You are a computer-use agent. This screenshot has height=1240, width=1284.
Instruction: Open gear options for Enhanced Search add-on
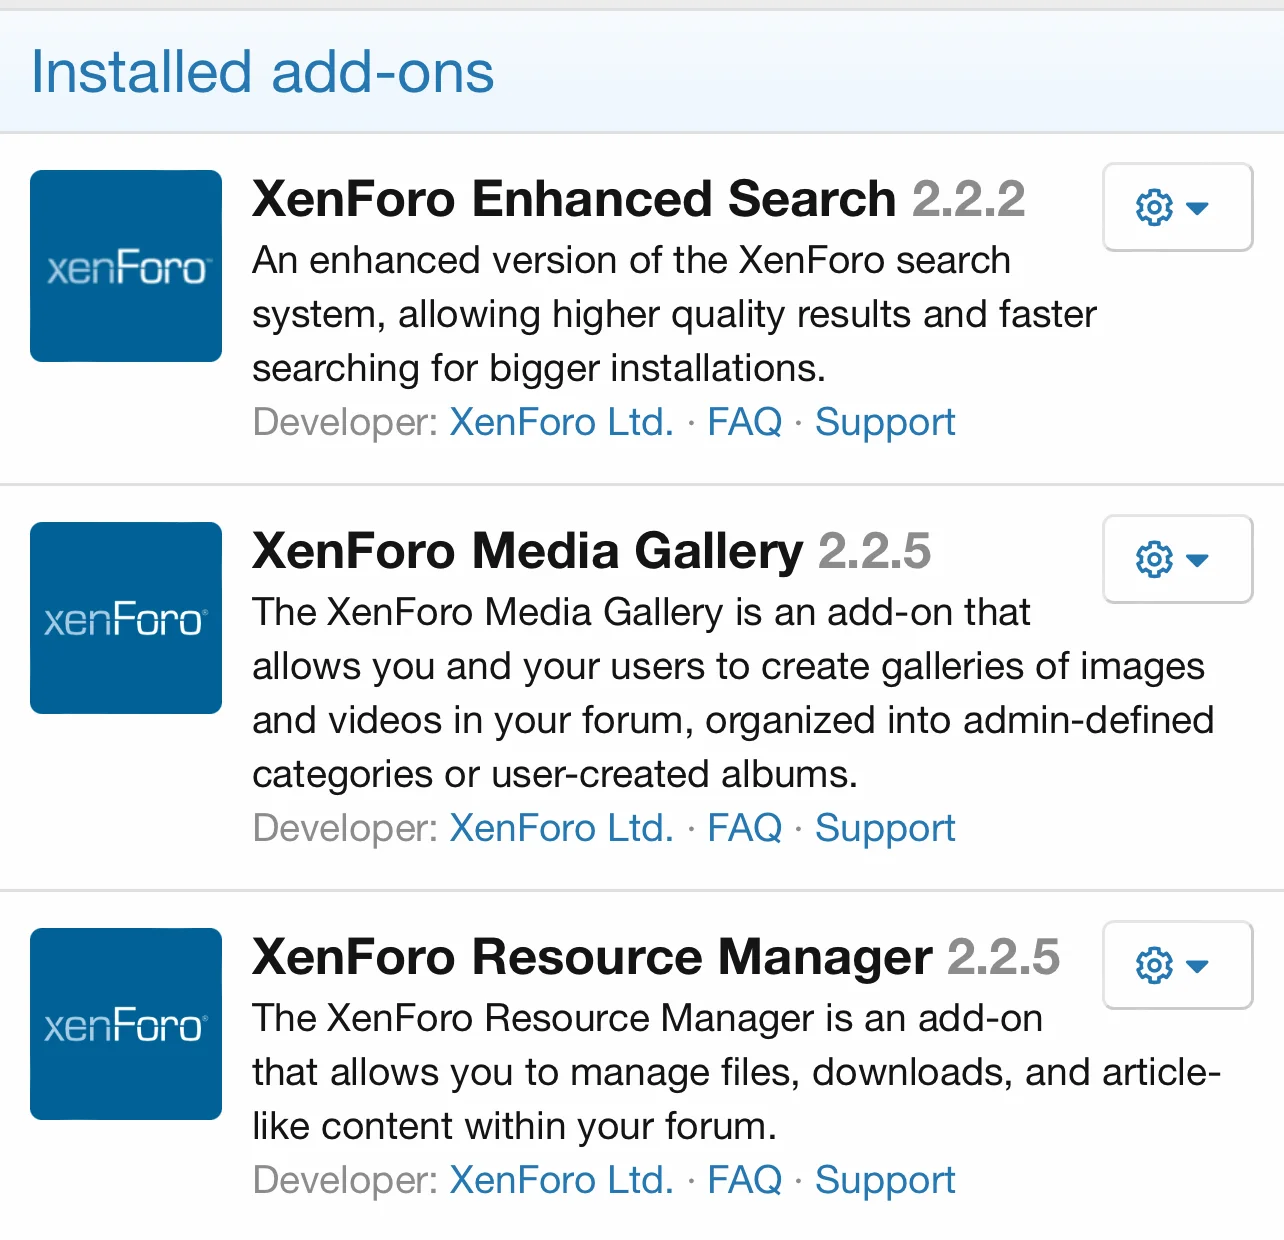(x=1176, y=207)
